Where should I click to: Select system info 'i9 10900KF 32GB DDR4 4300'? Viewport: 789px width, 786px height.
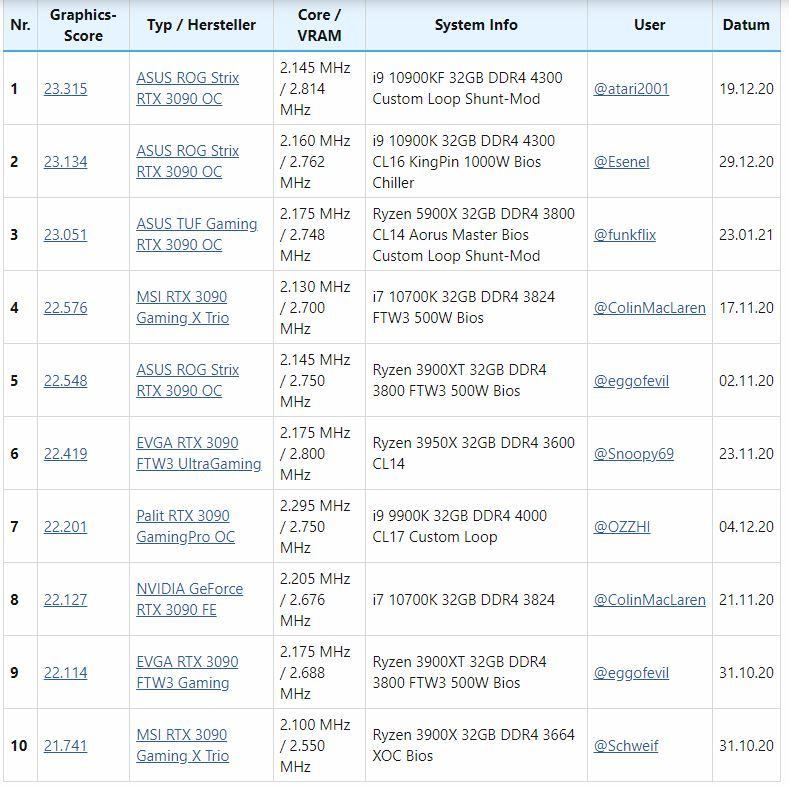(x=476, y=89)
